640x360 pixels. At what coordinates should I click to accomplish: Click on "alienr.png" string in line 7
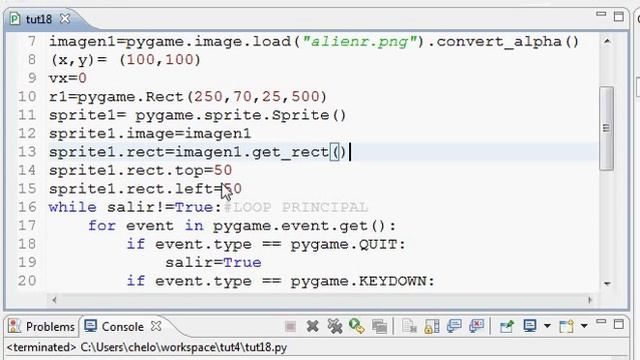(360, 42)
